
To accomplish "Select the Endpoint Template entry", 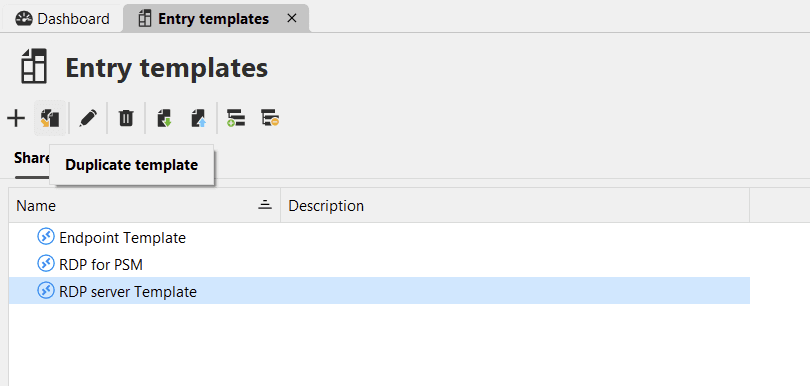I will point(122,238).
